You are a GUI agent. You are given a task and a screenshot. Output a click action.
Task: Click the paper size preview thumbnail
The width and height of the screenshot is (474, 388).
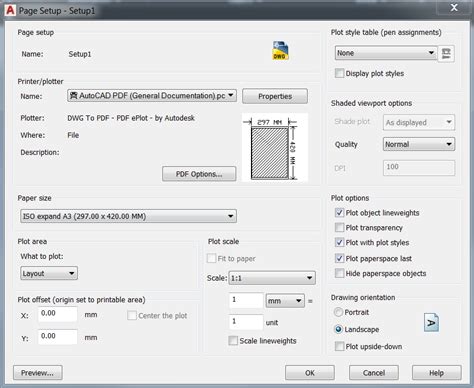274,147
